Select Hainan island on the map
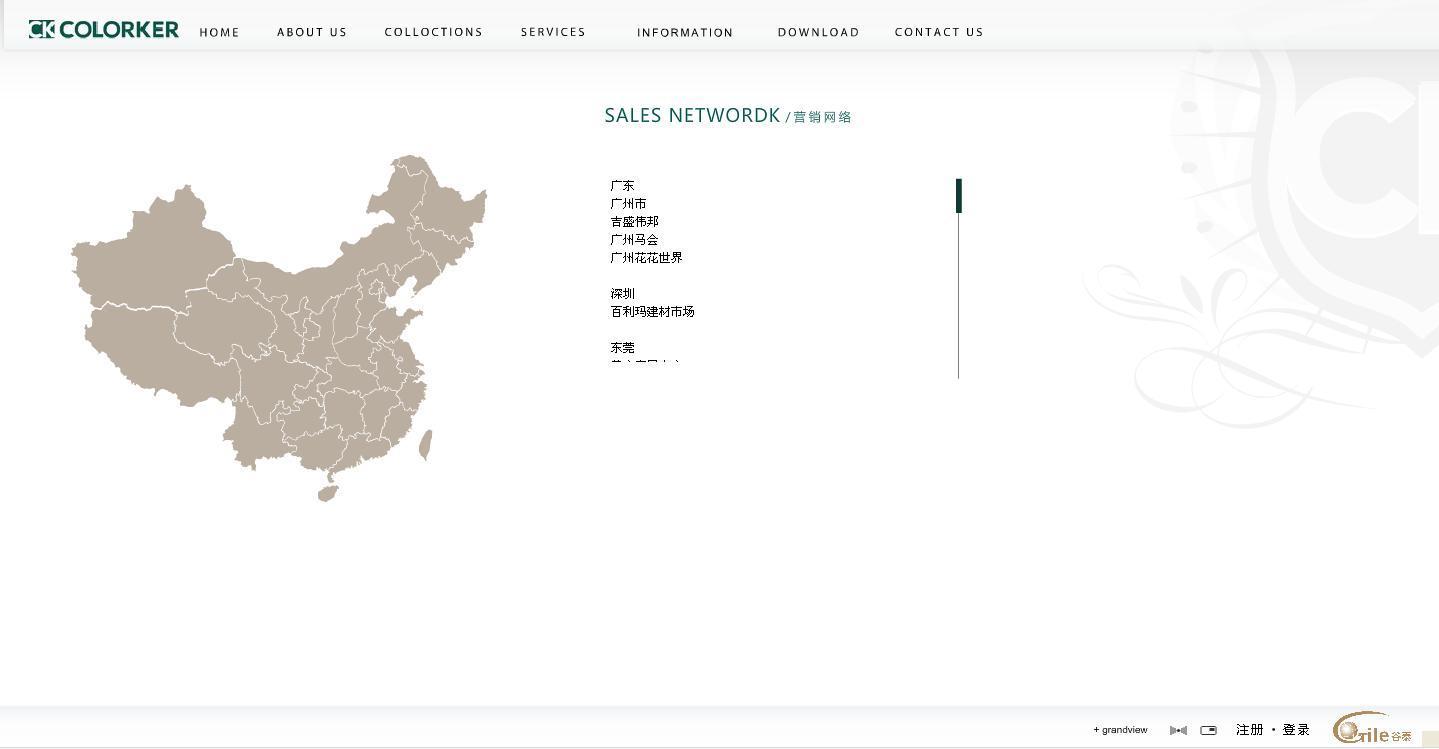Image resolution: width=1439 pixels, height=749 pixels. [327, 493]
